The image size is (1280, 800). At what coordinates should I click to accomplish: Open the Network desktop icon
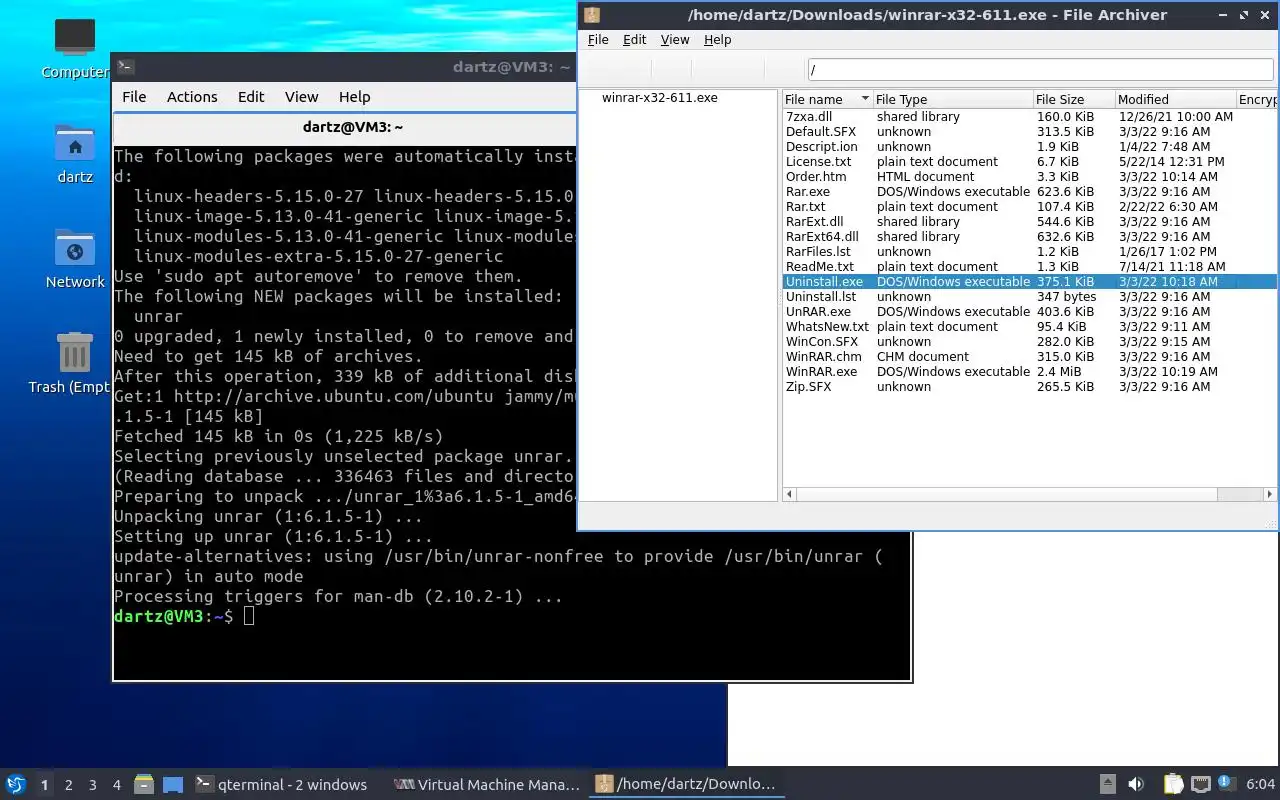coord(74,259)
